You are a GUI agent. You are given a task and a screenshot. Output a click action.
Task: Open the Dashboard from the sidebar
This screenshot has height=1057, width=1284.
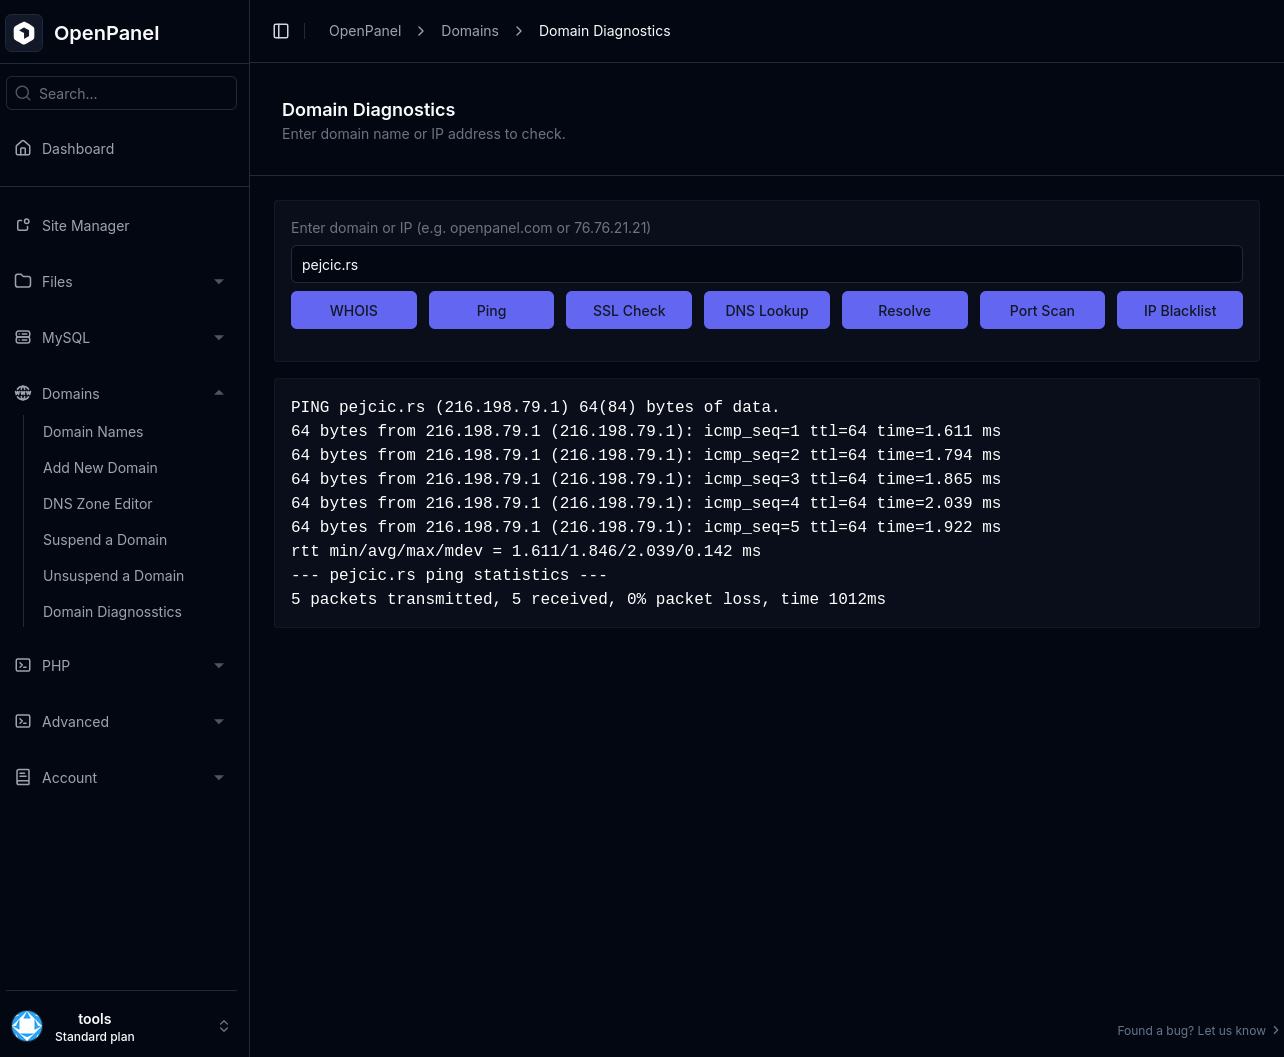click(x=22, y=148)
